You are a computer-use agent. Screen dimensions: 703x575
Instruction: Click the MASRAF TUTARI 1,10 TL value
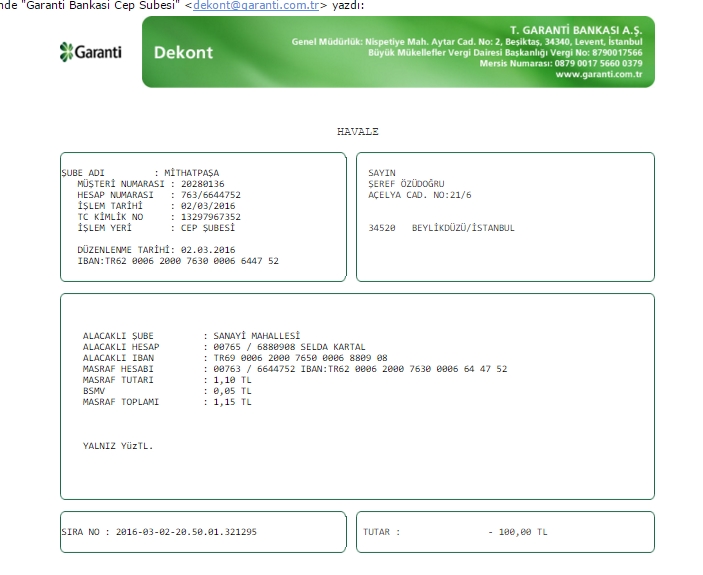click(232, 380)
